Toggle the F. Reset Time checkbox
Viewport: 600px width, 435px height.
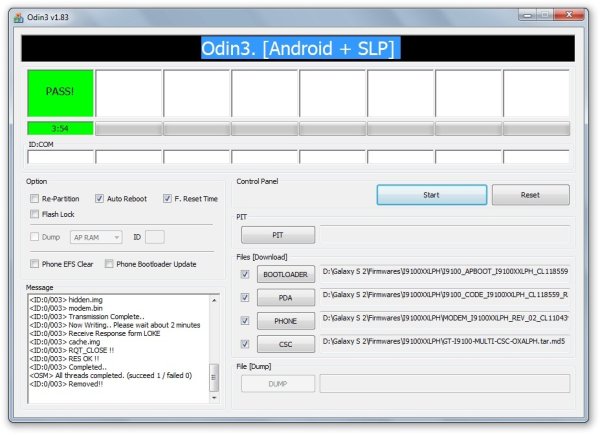[x=167, y=199]
